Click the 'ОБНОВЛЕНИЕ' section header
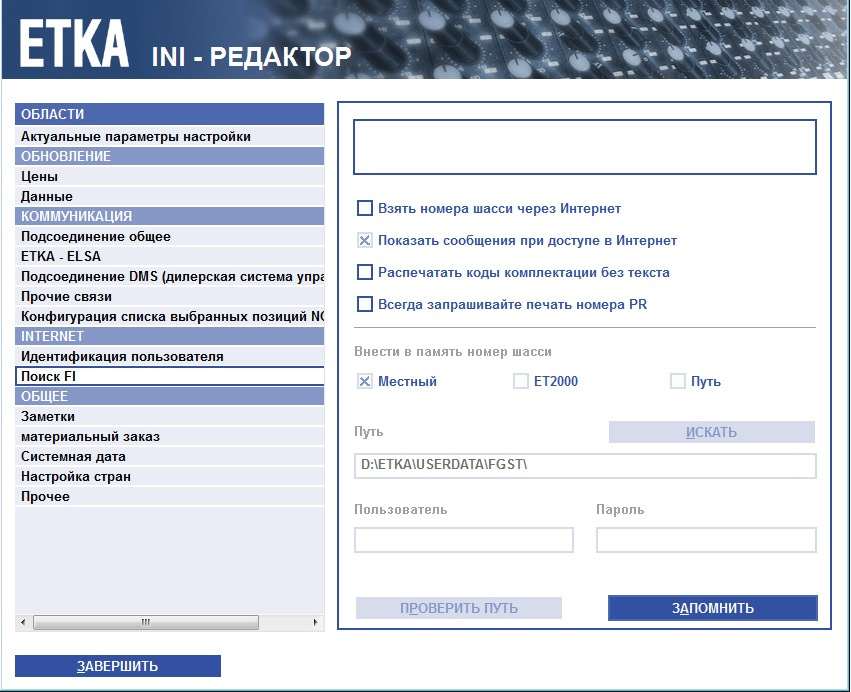The image size is (851, 692). pyautogui.click(x=169, y=156)
